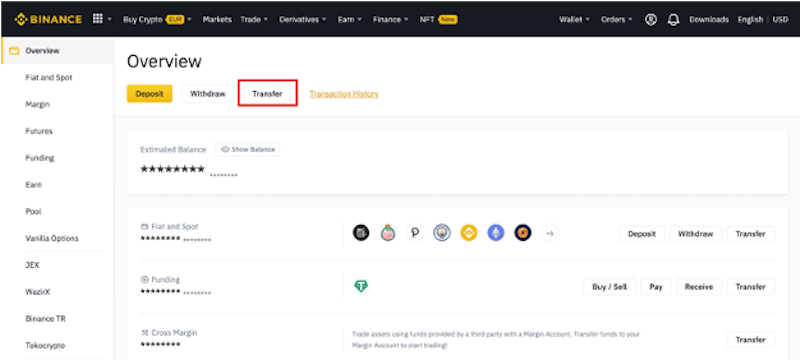Click Withdraw below the Overview heading
Viewport: 800px width, 360px height.
tap(208, 94)
